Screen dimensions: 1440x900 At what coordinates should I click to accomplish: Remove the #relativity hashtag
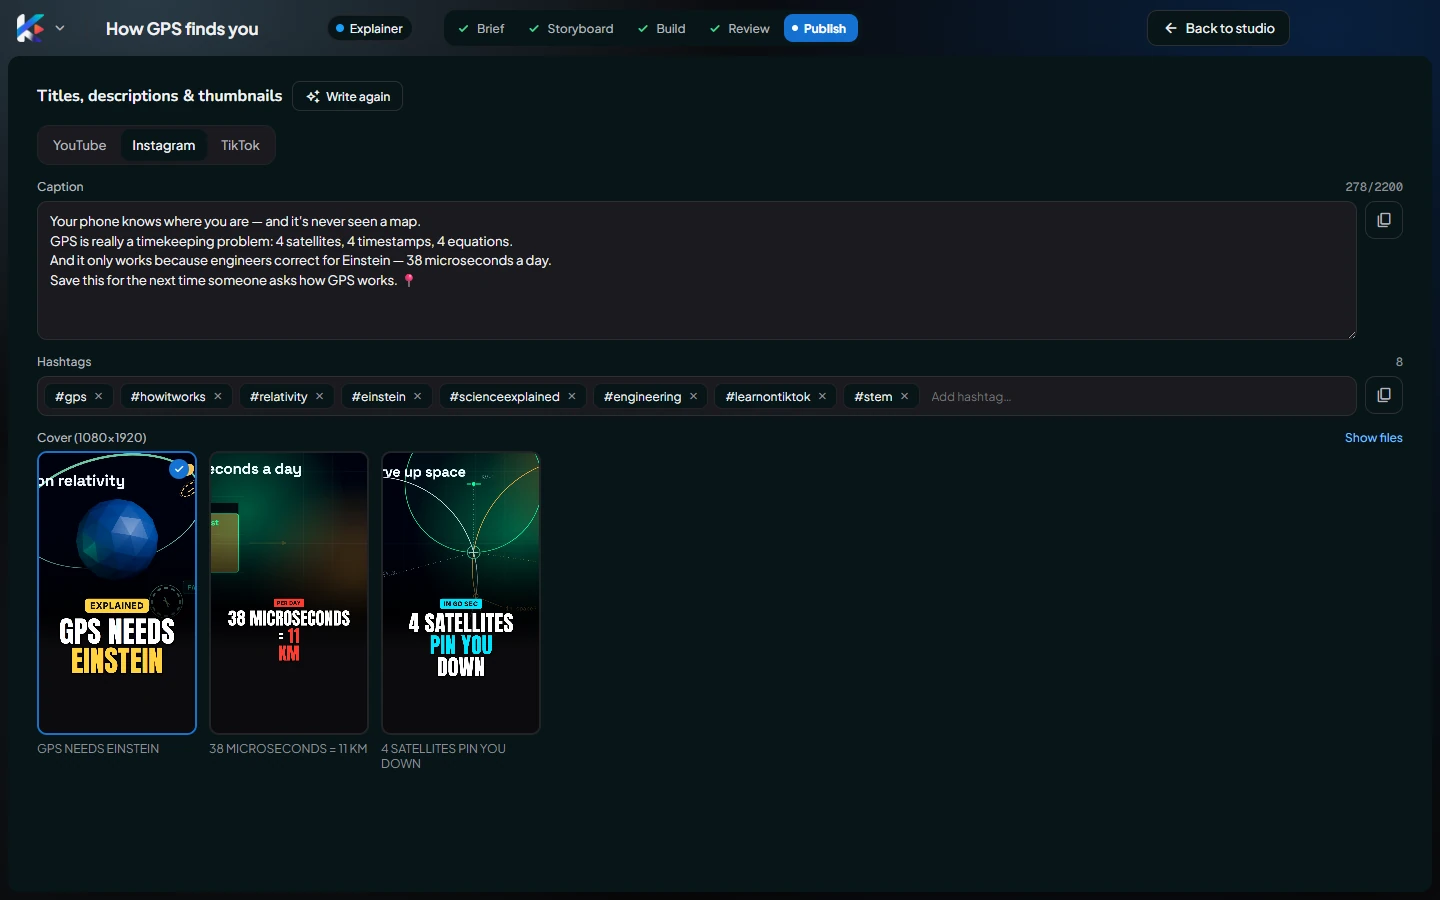[320, 396]
